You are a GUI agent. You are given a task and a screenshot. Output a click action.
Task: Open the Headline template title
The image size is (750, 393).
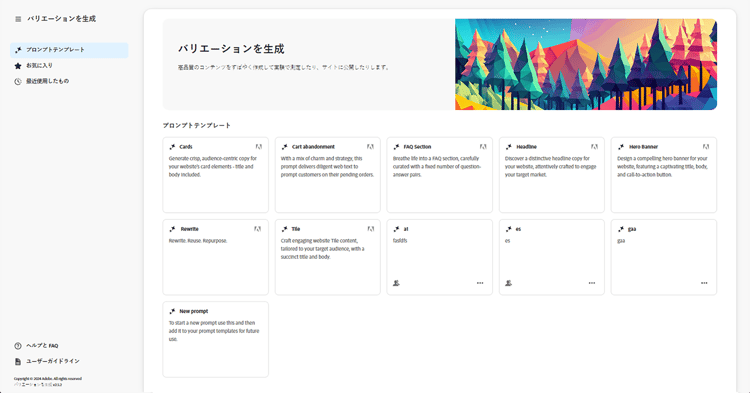point(526,147)
